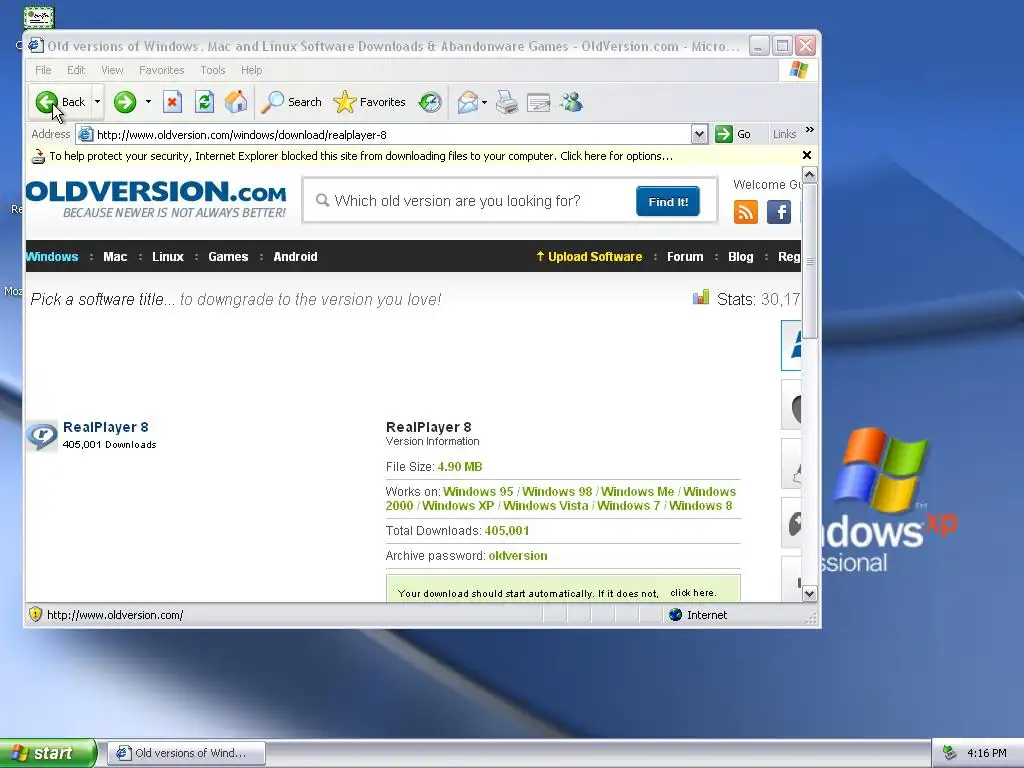The height and width of the screenshot is (768, 1024).
Task: Click the Internet Explorer title bar page icon
Action: [x=36, y=46]
